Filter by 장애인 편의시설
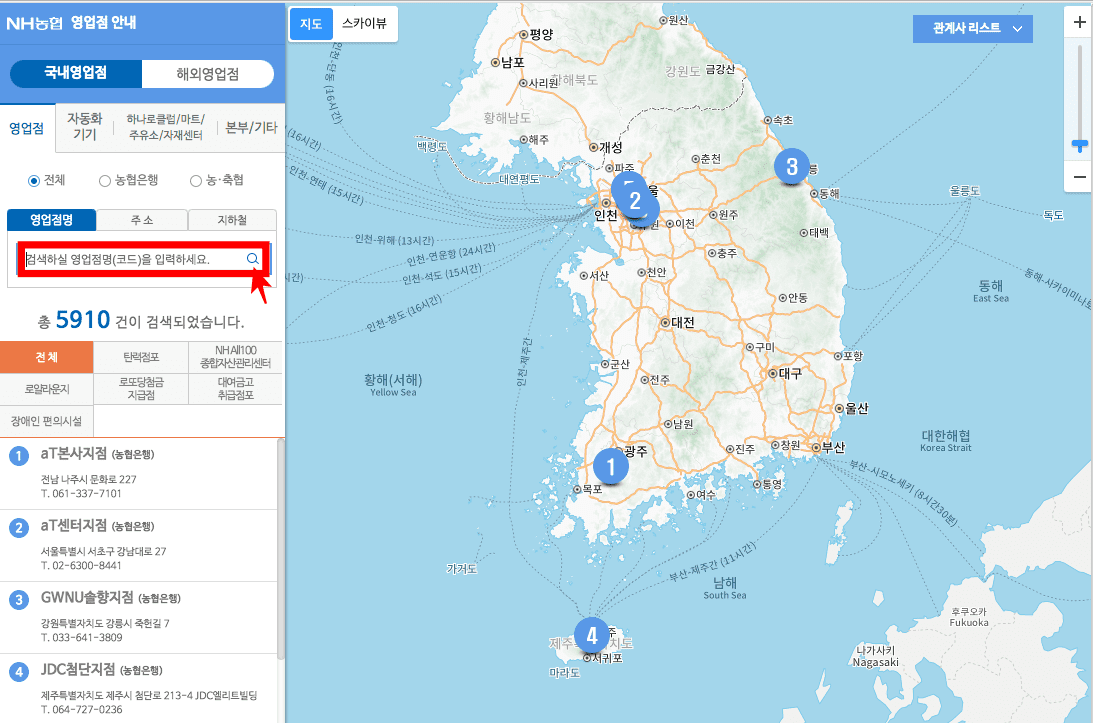The image size is (1093, 723). coord(47,421)
